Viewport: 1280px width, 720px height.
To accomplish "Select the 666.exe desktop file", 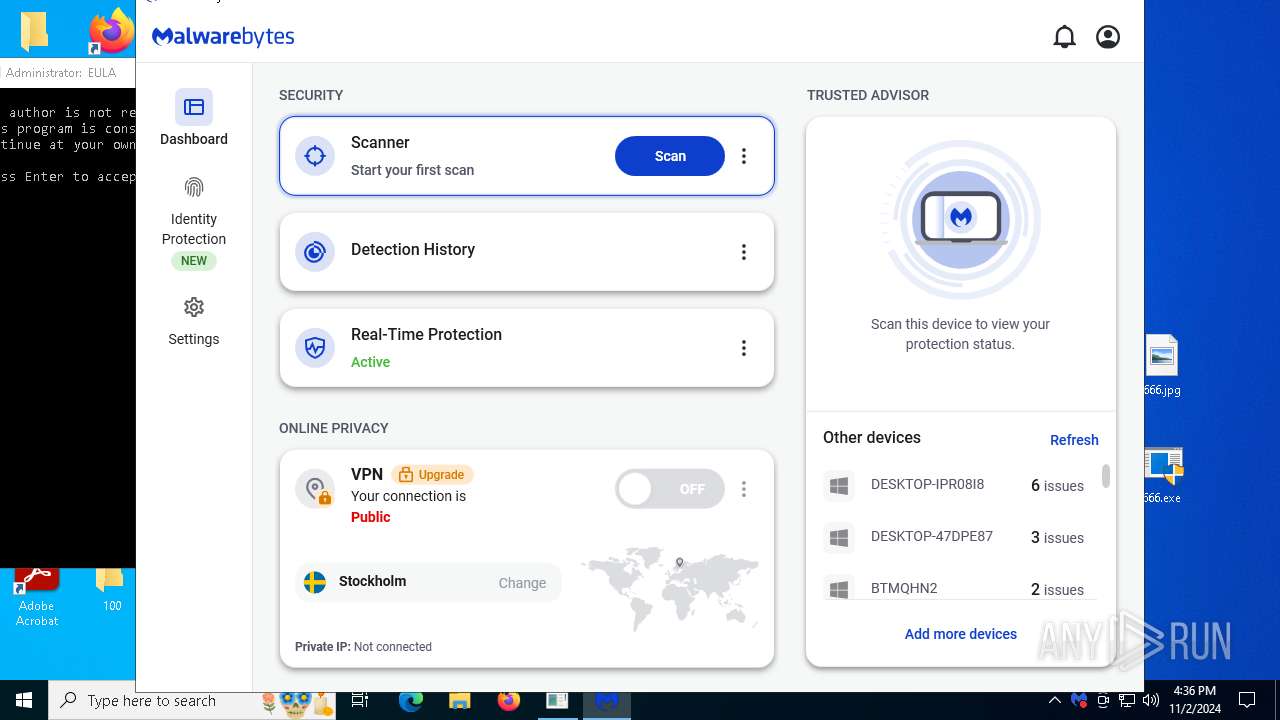I will click(1162, 475).
